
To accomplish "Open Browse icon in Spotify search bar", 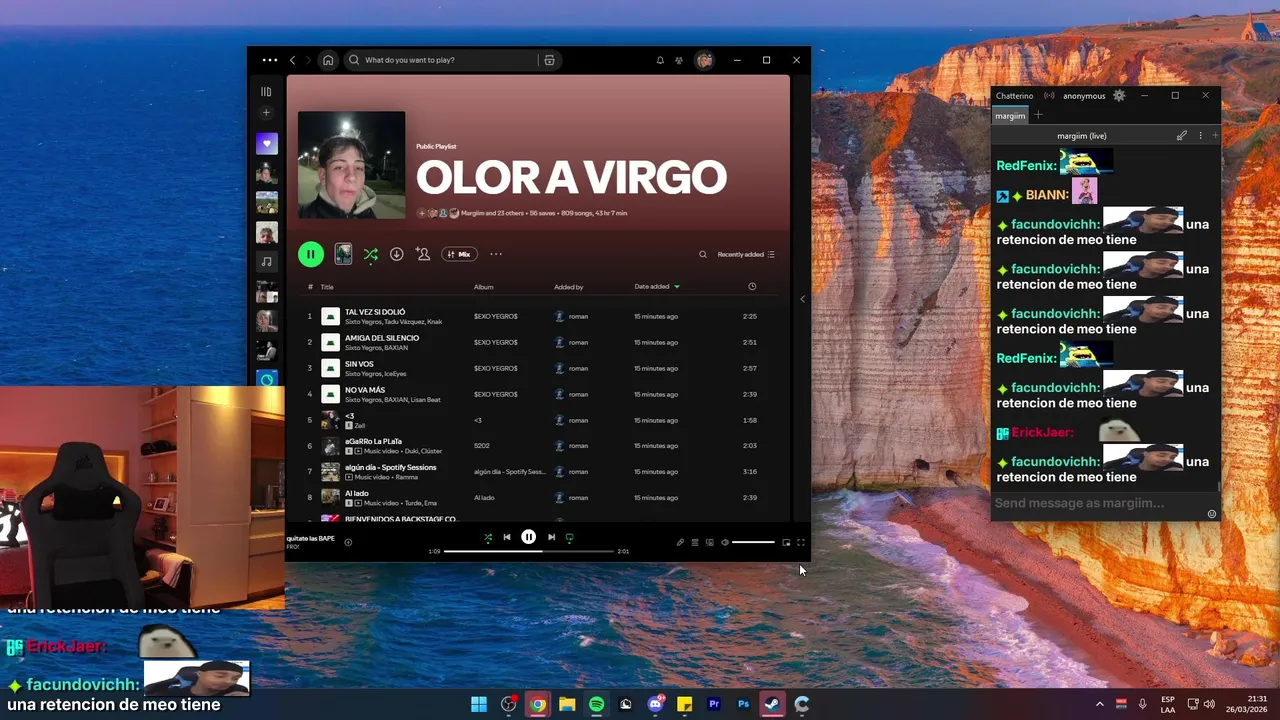I will click(549, 60).
